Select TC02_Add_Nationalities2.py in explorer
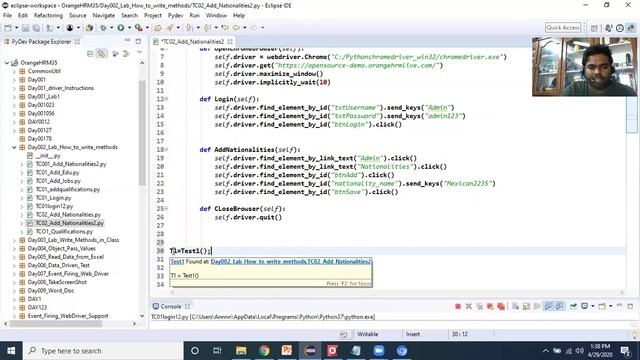Image resolution: width=640 pixels, height=360 pixels. click(69, 223)
